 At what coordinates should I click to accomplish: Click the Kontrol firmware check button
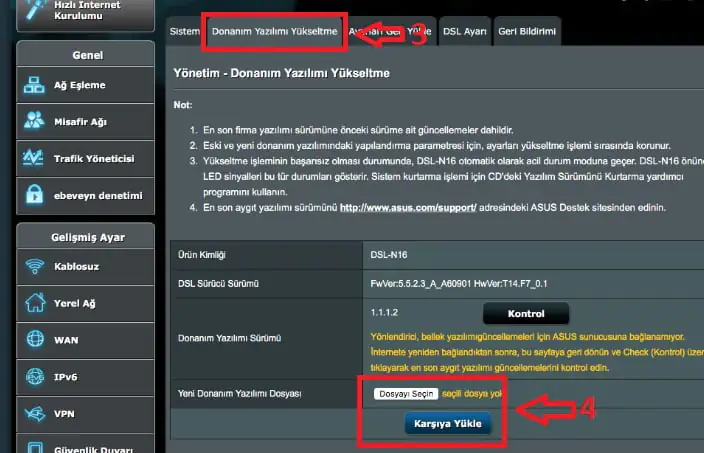click(526, 313)
